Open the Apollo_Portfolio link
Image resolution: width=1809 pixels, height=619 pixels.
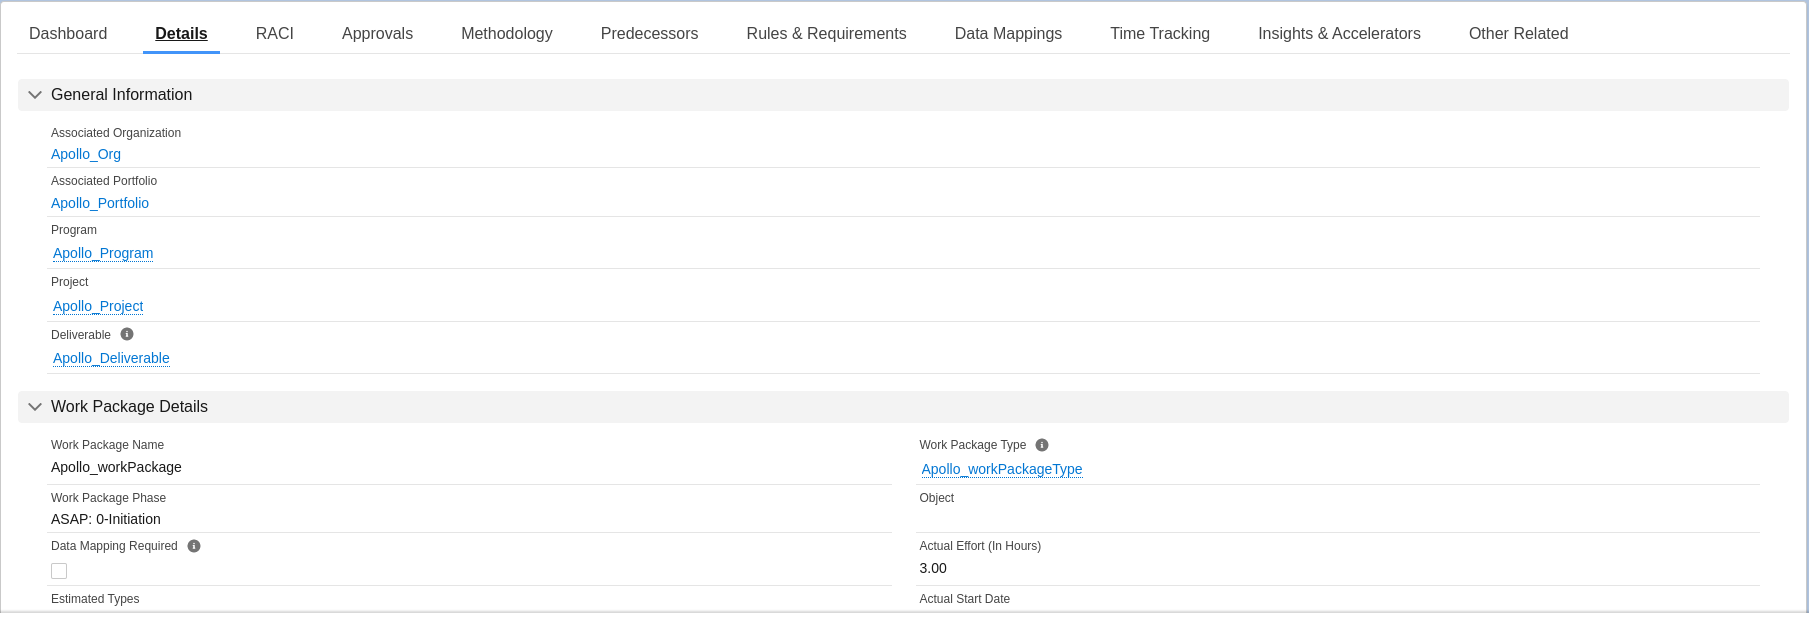coord(100,203)
